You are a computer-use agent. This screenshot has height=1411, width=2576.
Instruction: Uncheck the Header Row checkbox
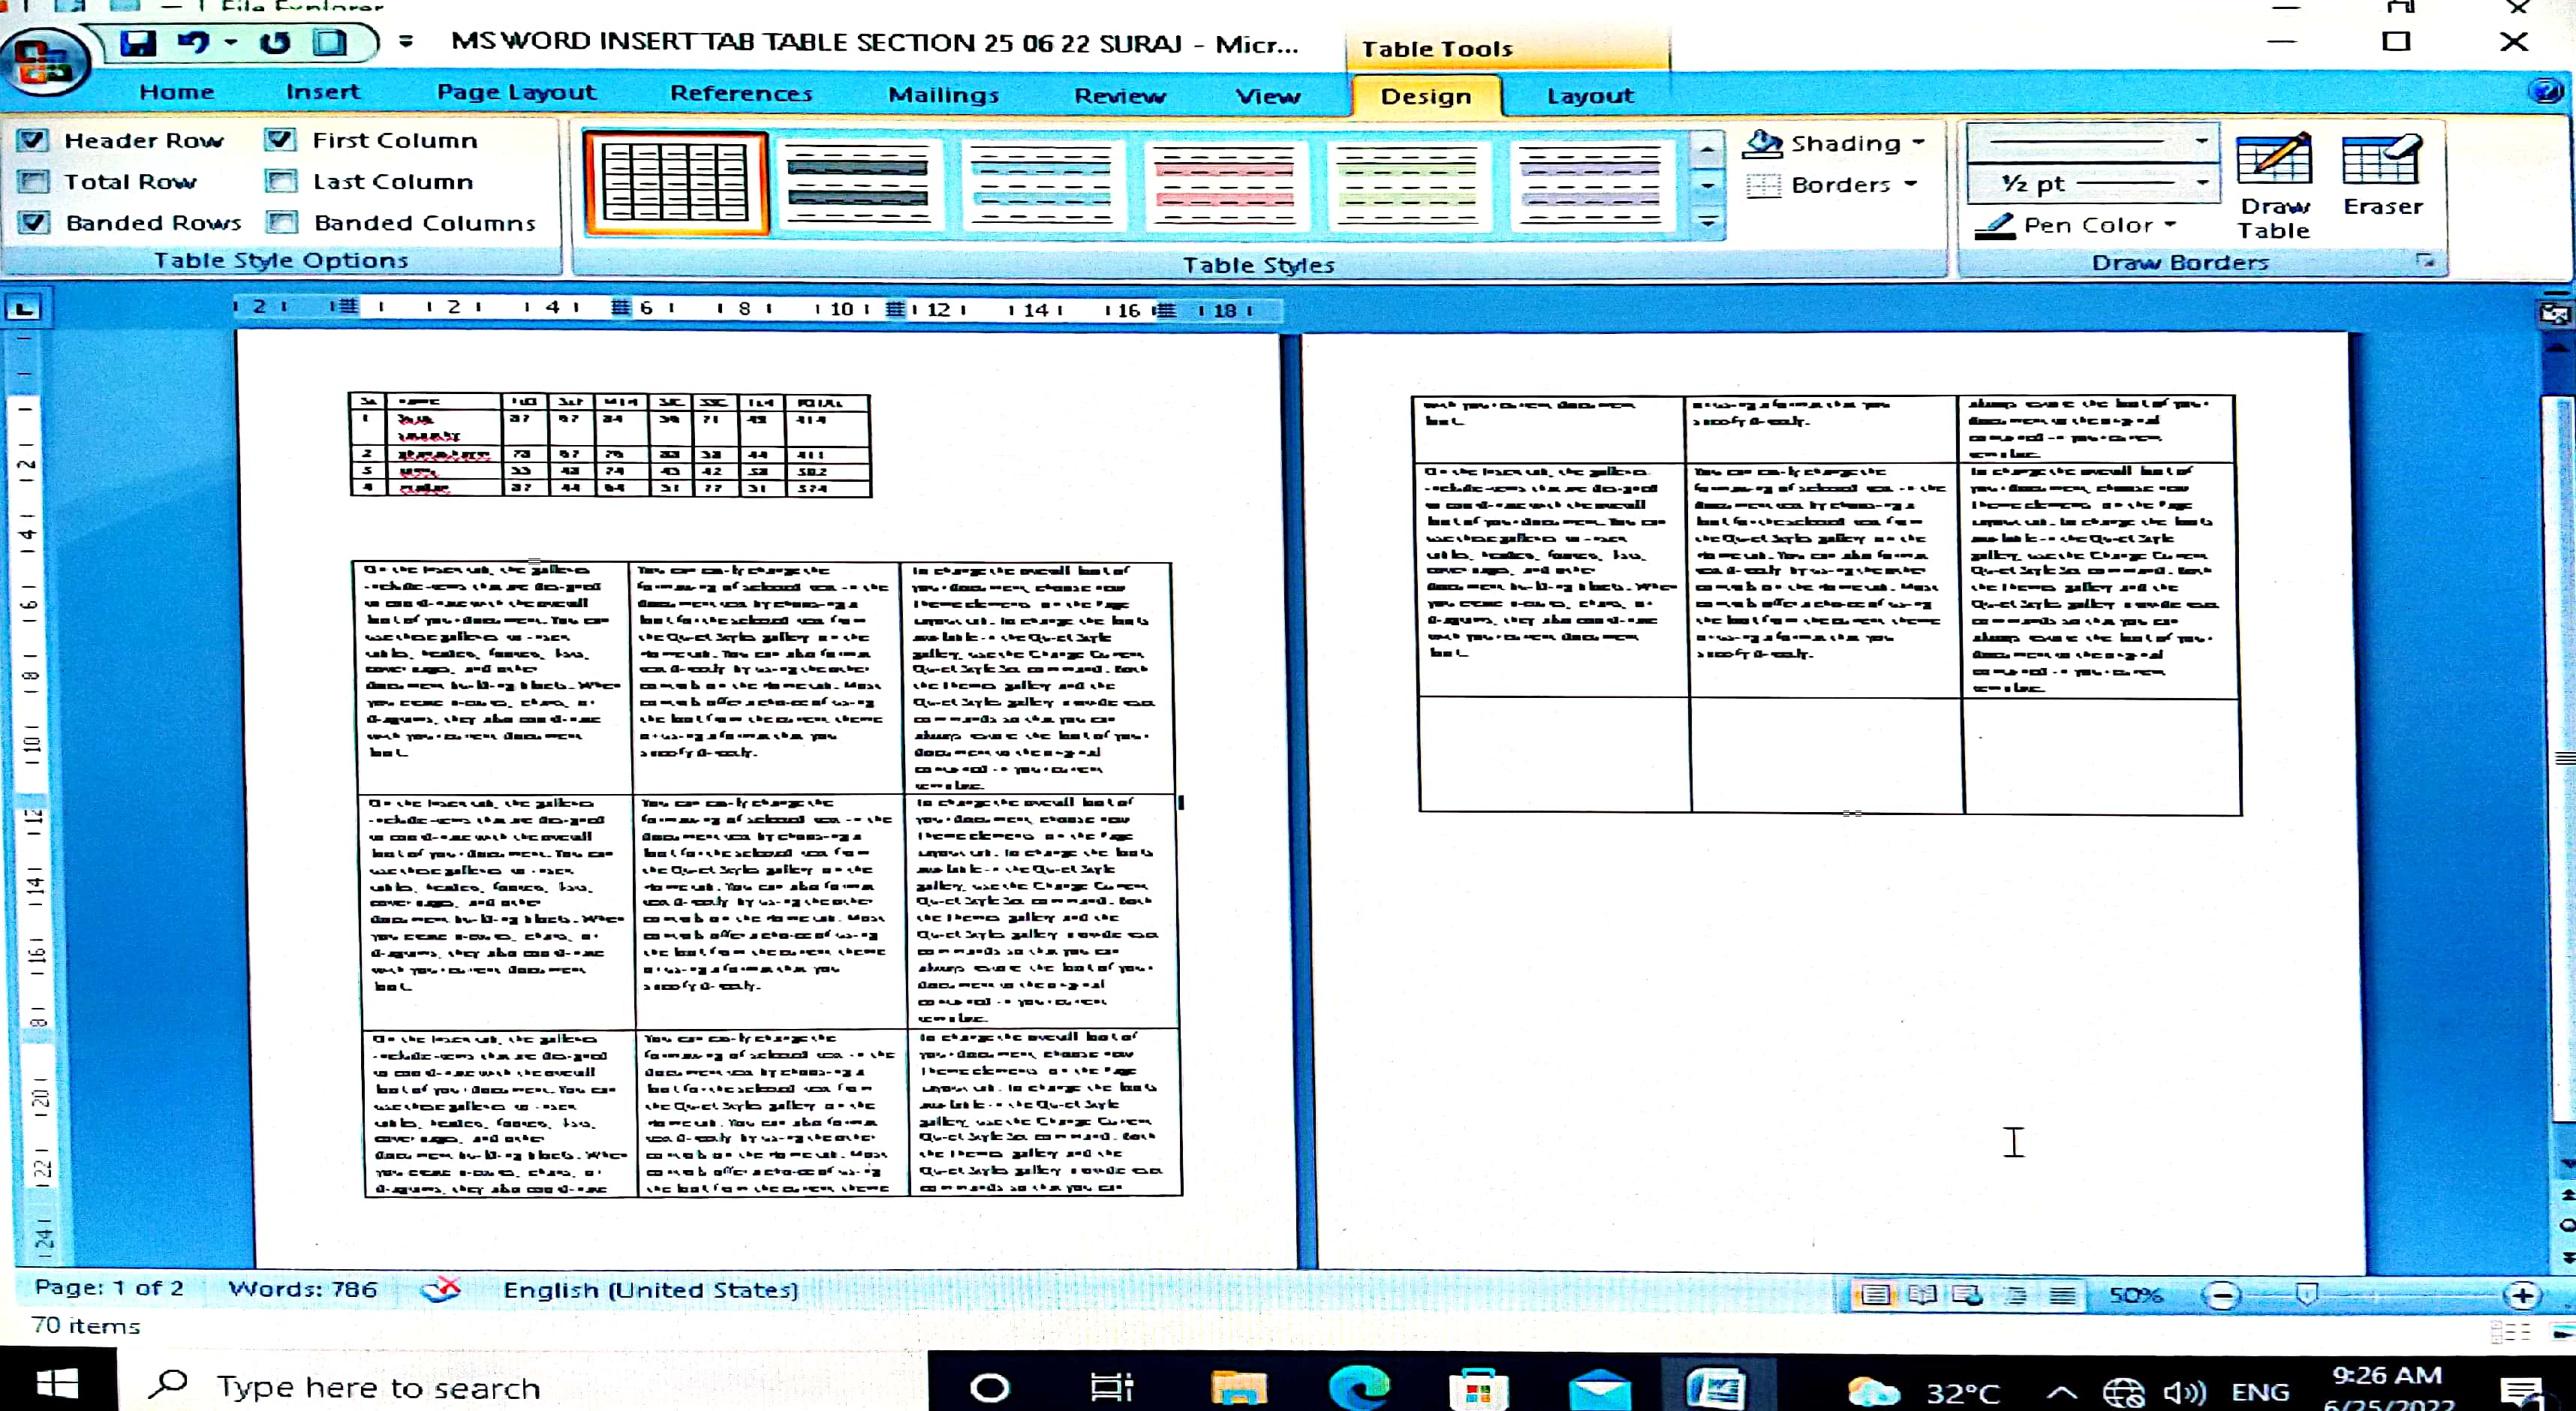click(x=33, y=140)
